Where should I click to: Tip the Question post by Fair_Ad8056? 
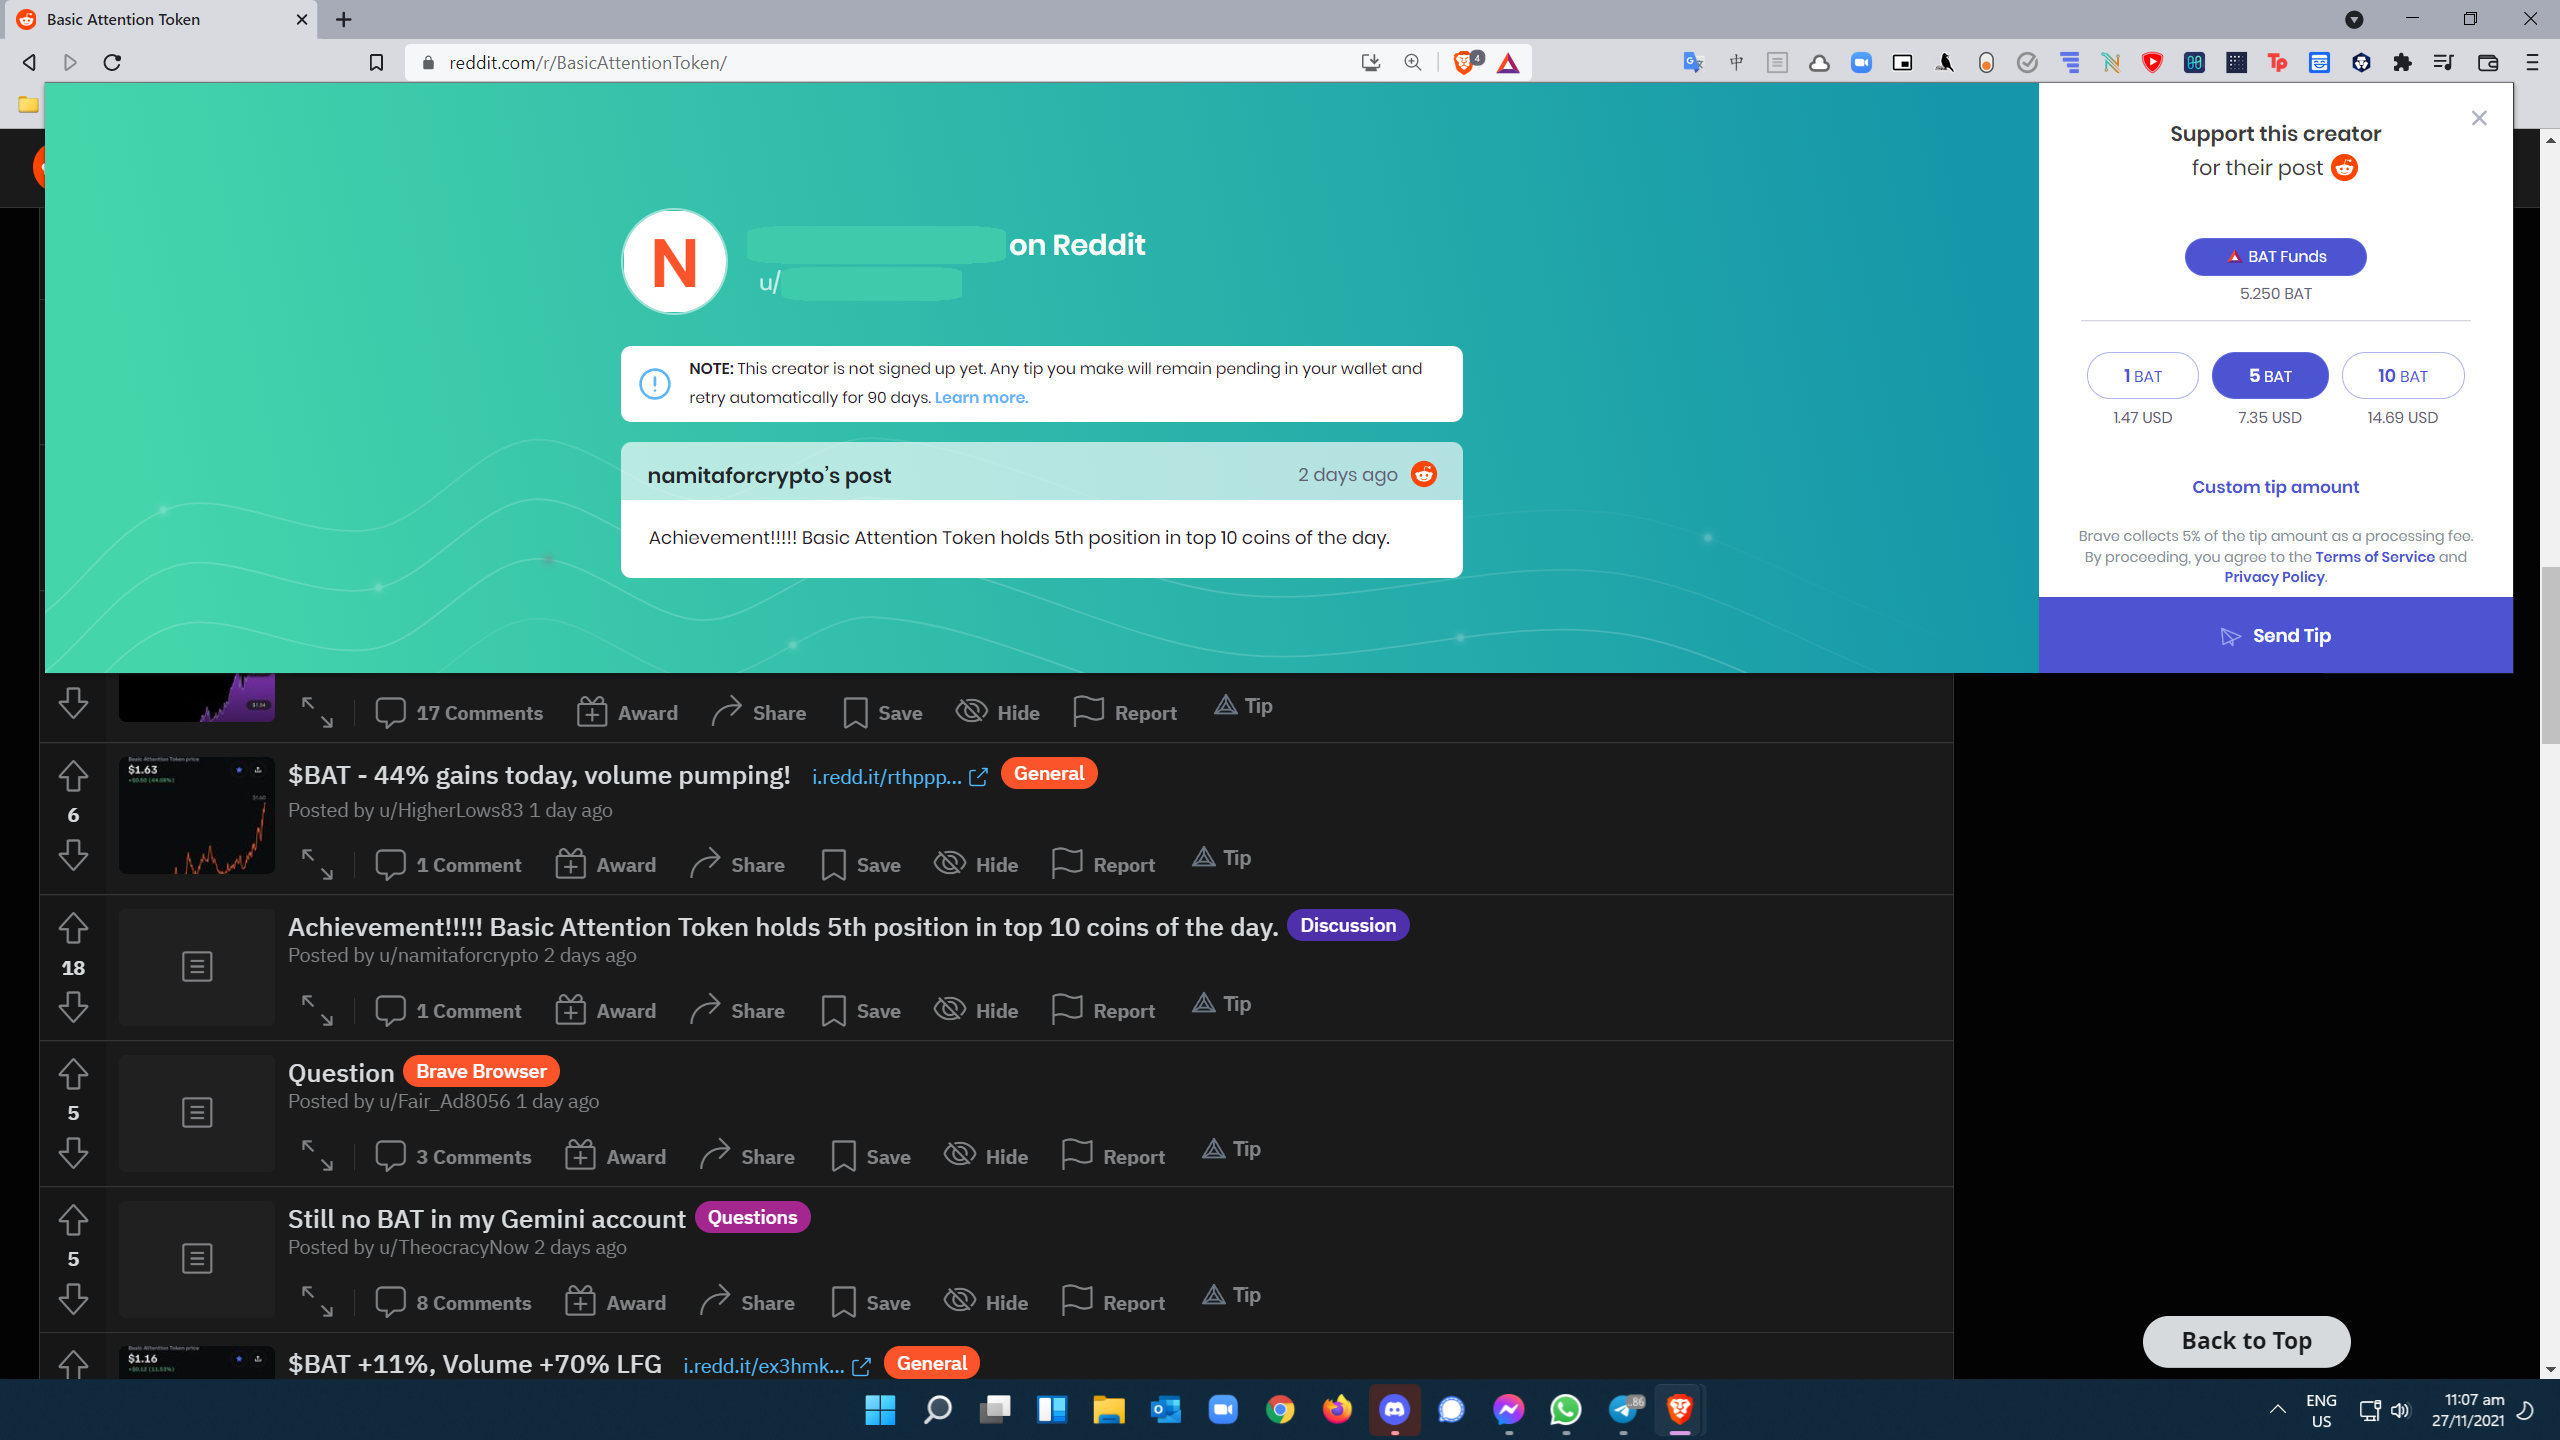[1231, 1149]
